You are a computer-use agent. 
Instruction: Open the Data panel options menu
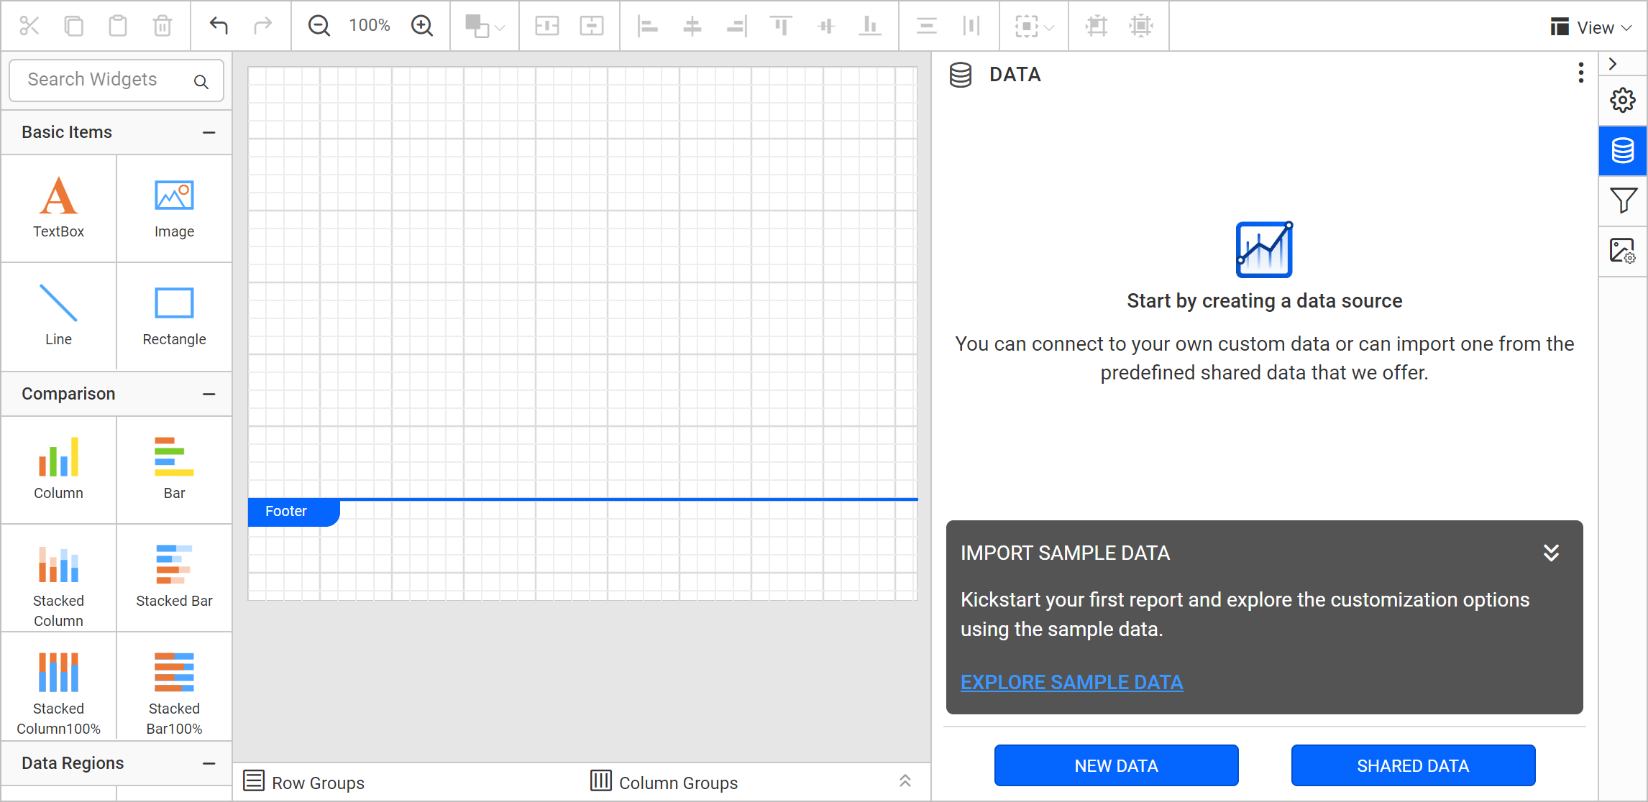click(x=1580, y=73)
